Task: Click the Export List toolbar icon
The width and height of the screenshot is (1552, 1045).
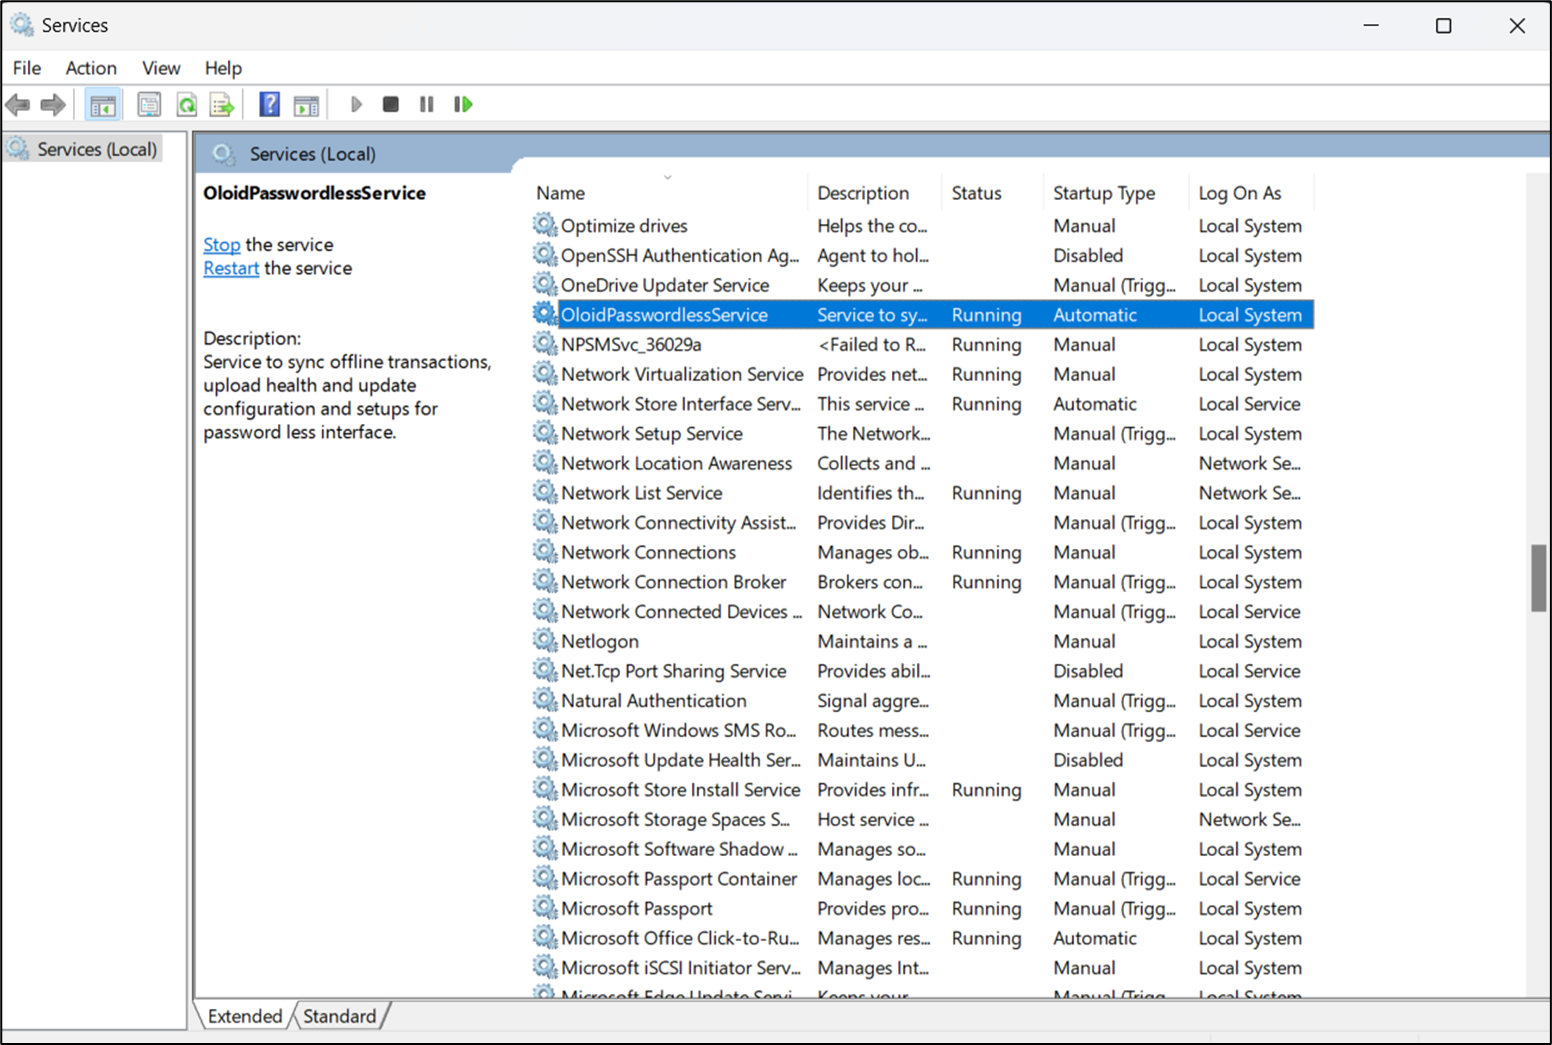Action: coord(222,104)
